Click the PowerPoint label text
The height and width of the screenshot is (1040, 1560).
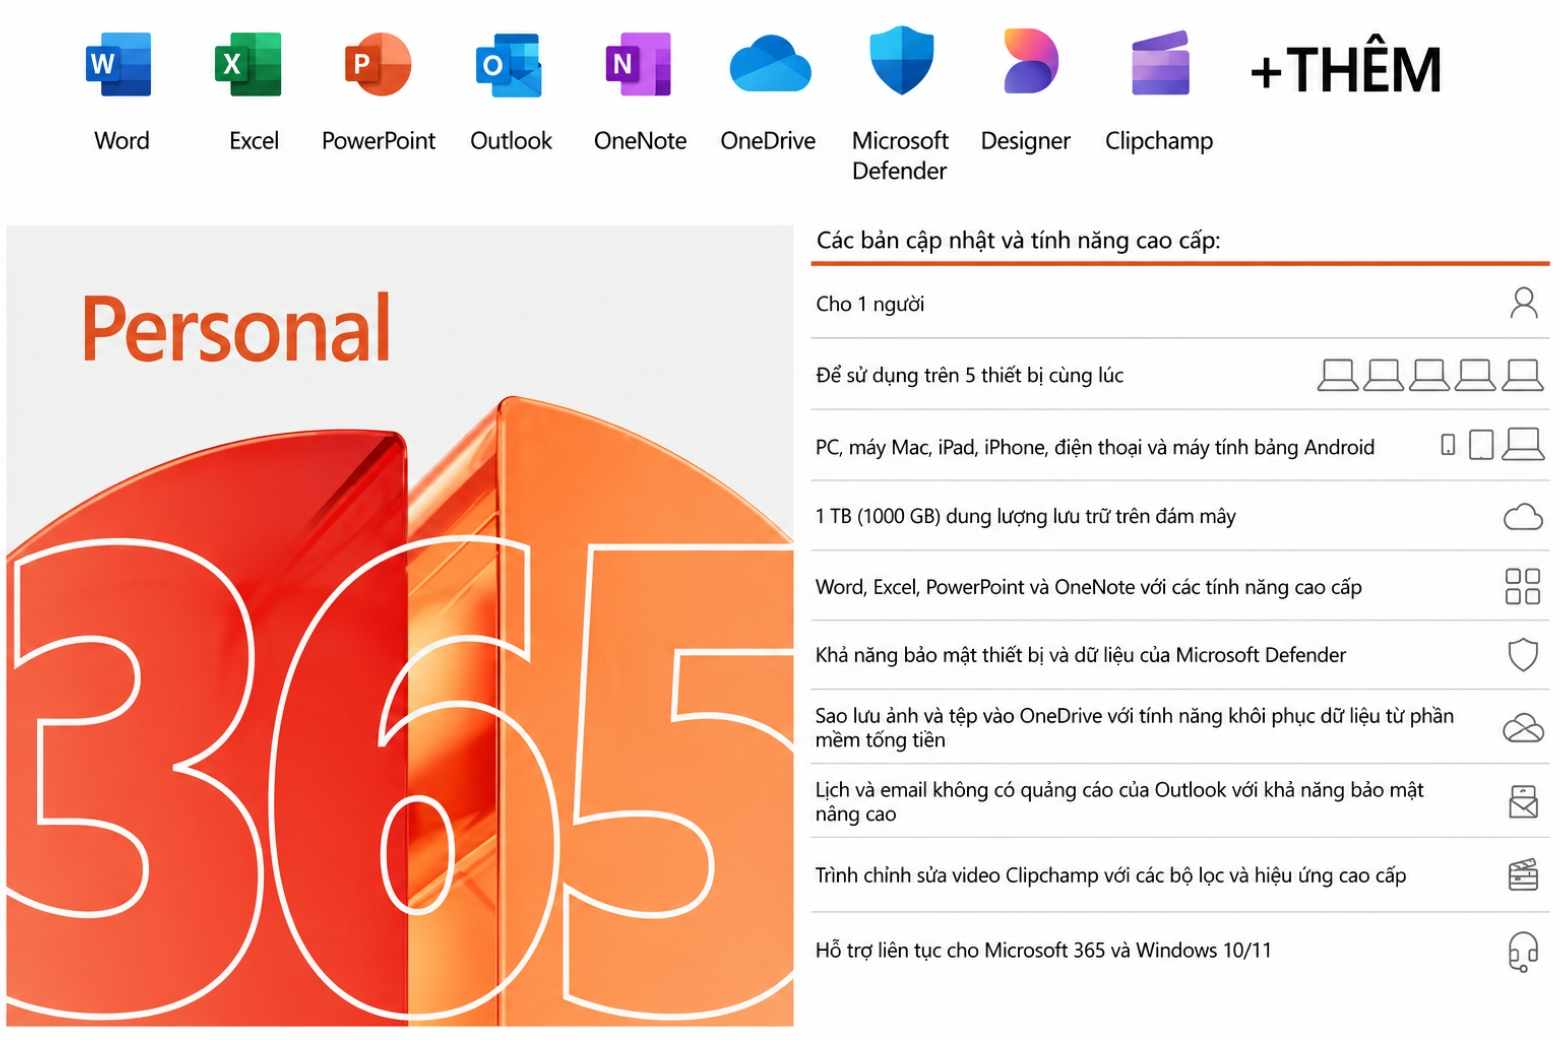pyautogui.click(x=378, y=141)
